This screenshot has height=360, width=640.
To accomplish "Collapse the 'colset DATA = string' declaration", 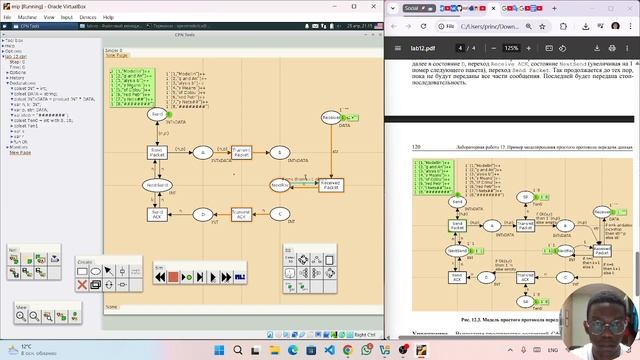I will click(12, 93).
